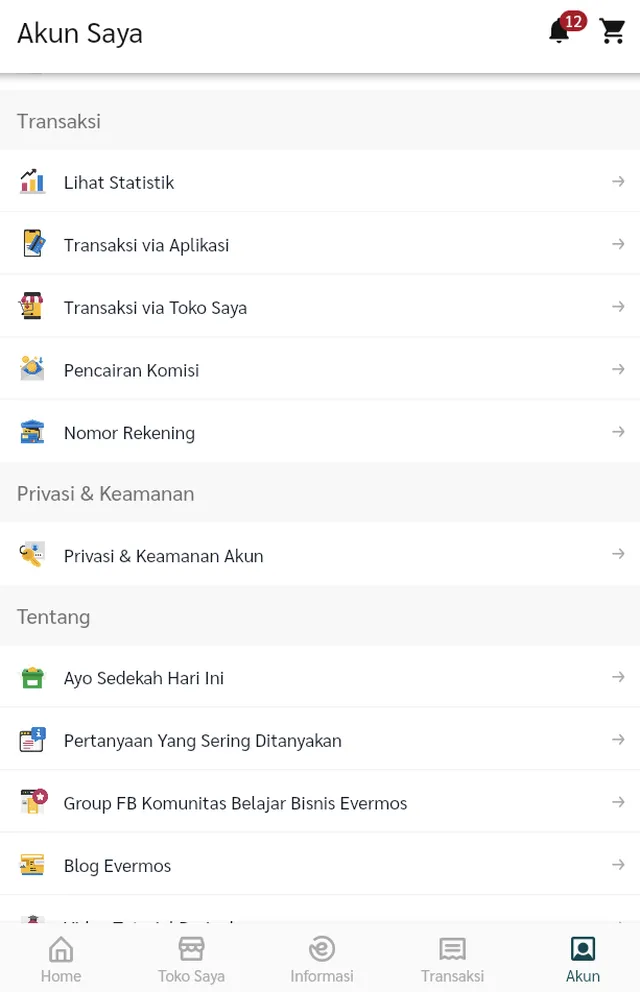640x992 pixels.
Task: Select the Nomor Rekening bank icon
Action: pos(31,432)
